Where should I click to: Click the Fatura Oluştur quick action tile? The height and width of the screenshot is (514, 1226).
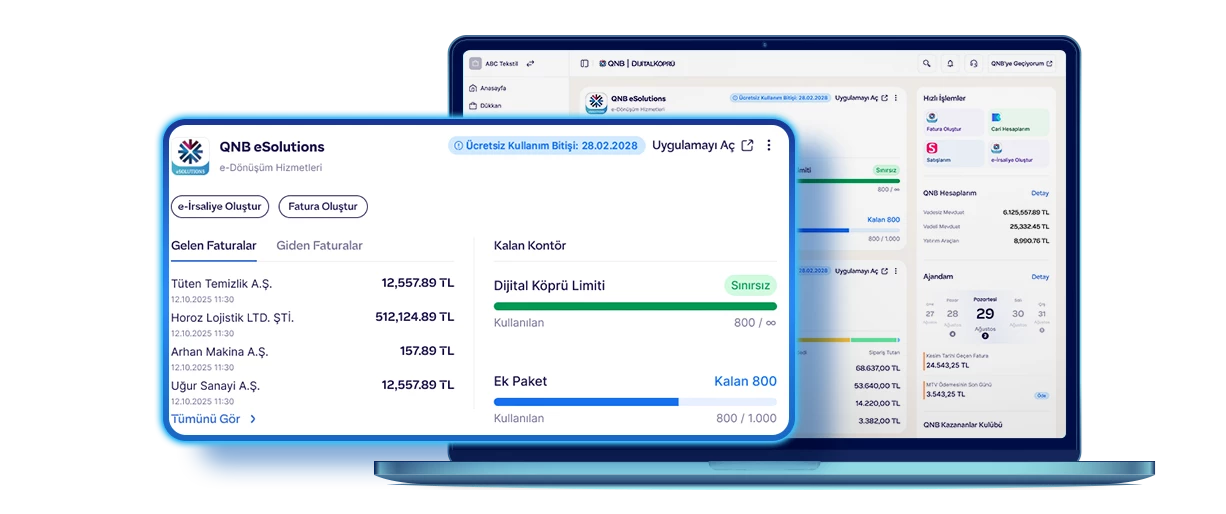(x=953, y=122)
